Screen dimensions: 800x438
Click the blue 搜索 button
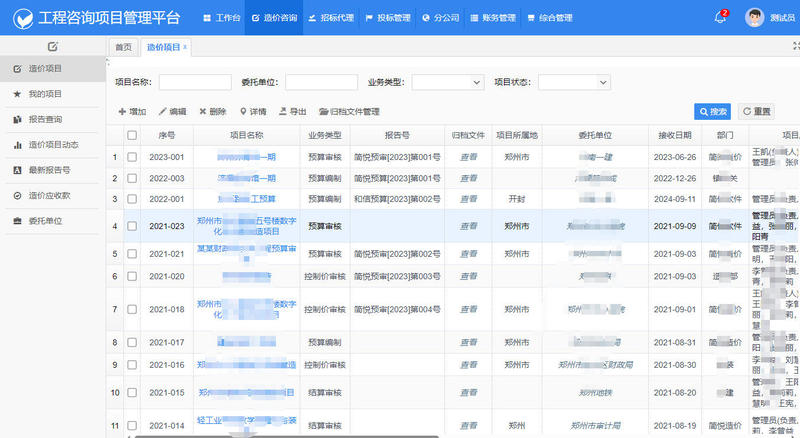click(x=712, y=111)
